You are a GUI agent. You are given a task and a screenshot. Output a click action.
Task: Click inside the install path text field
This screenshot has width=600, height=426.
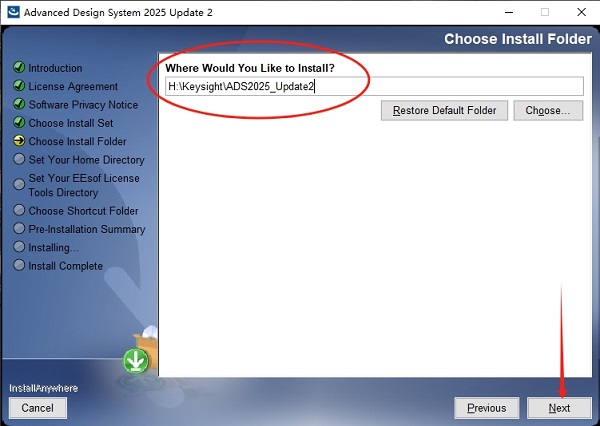[374, 86]
